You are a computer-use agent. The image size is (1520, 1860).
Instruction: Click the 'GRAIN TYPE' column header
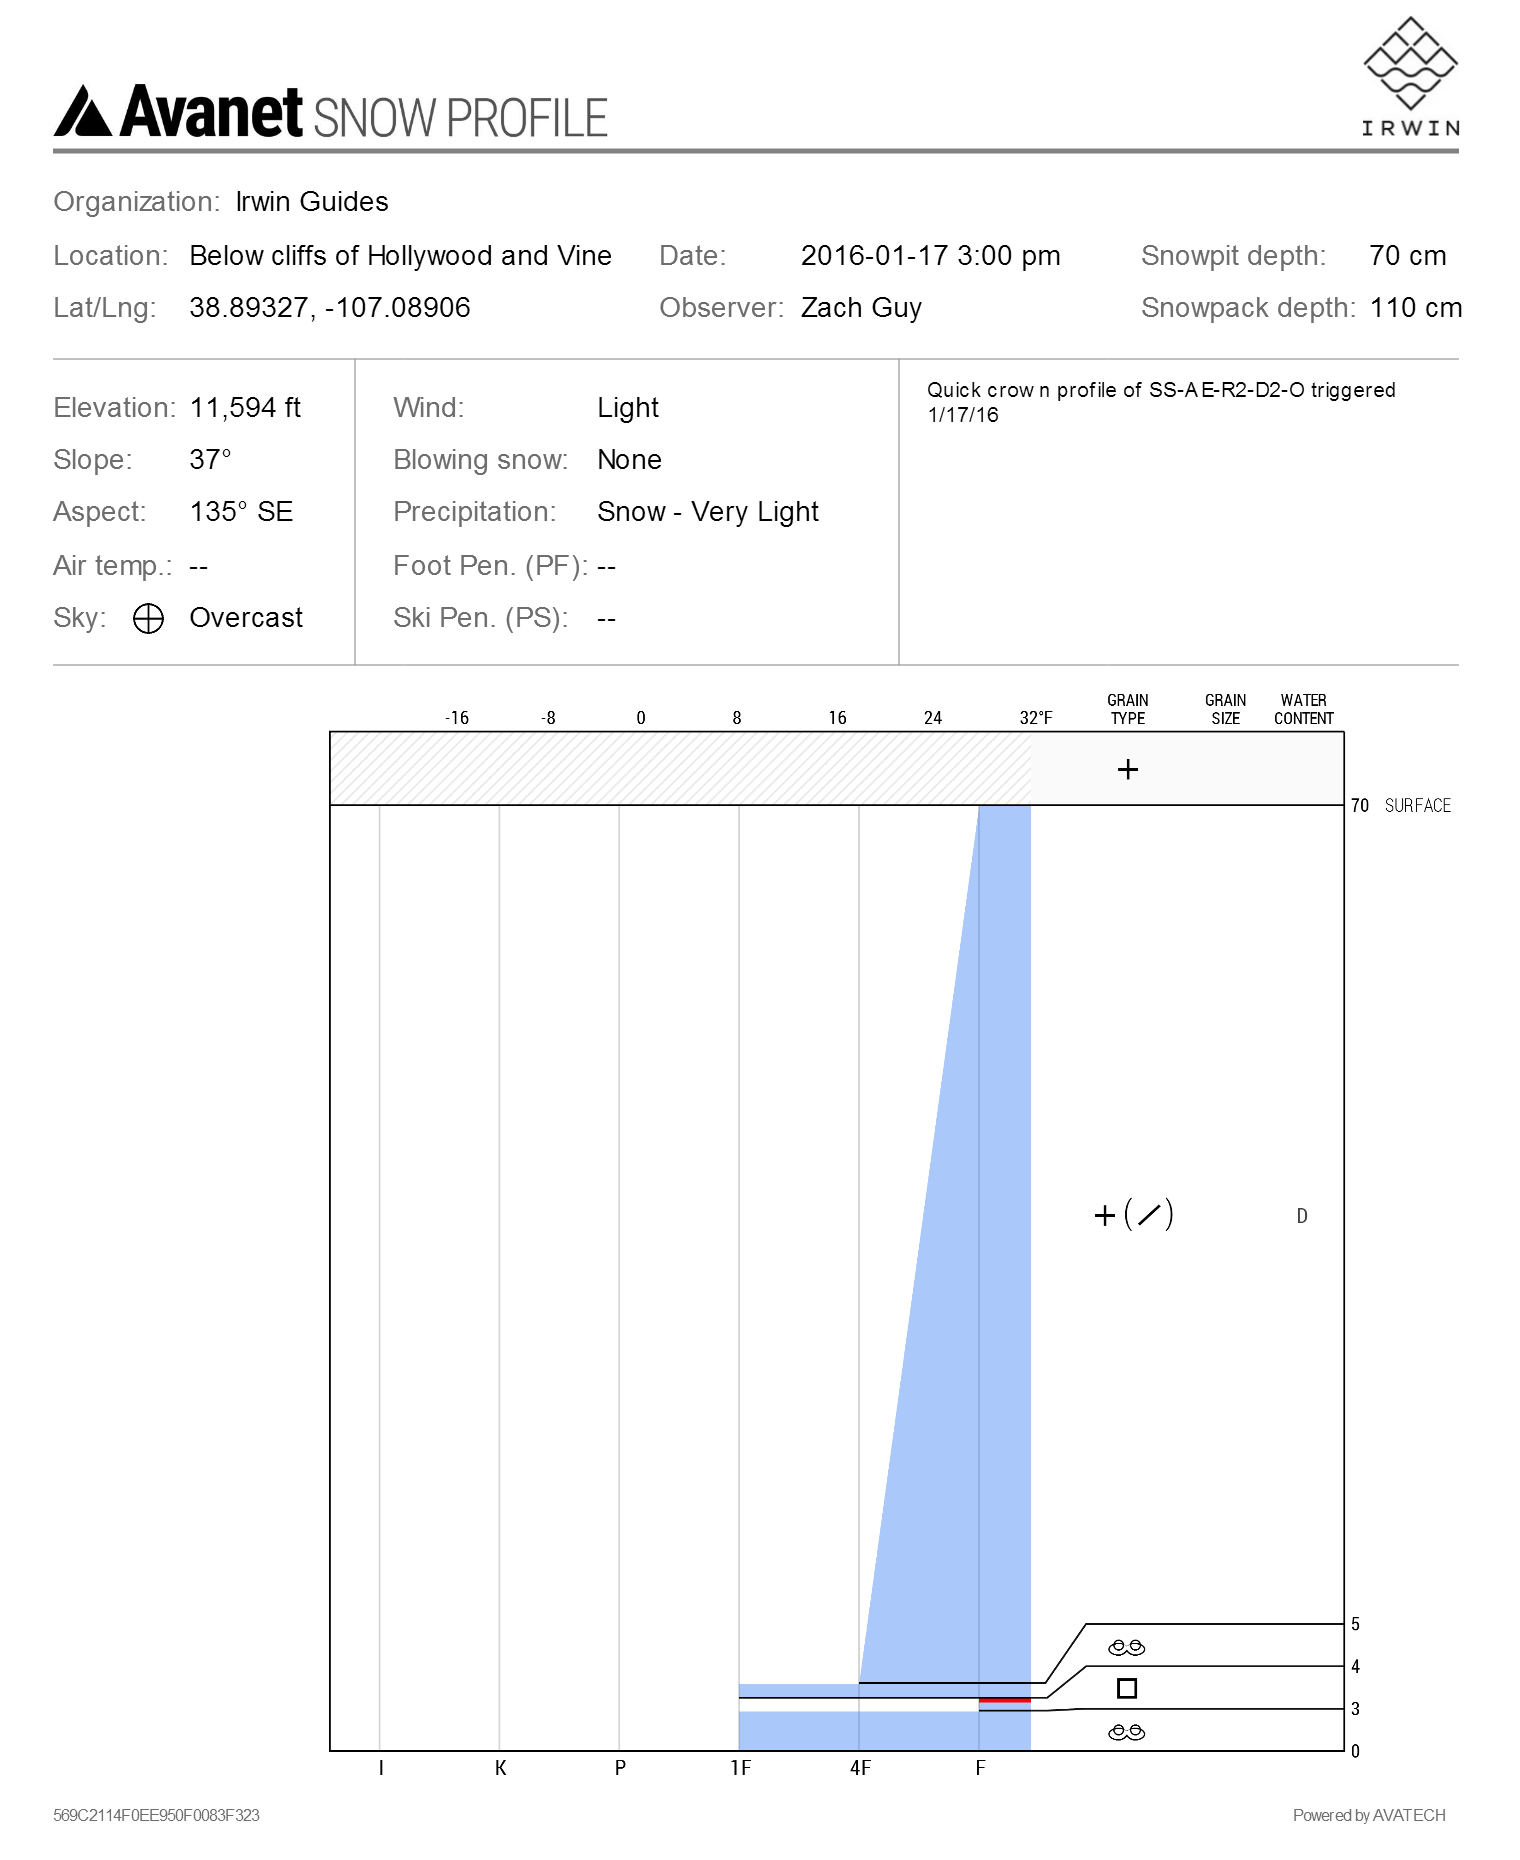coord(1127,709)
